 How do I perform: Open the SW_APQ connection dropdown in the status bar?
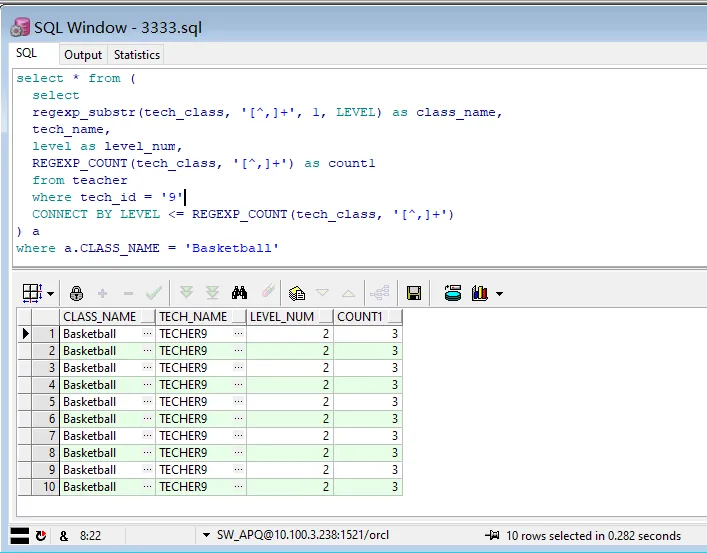click(x=206, y=536)
